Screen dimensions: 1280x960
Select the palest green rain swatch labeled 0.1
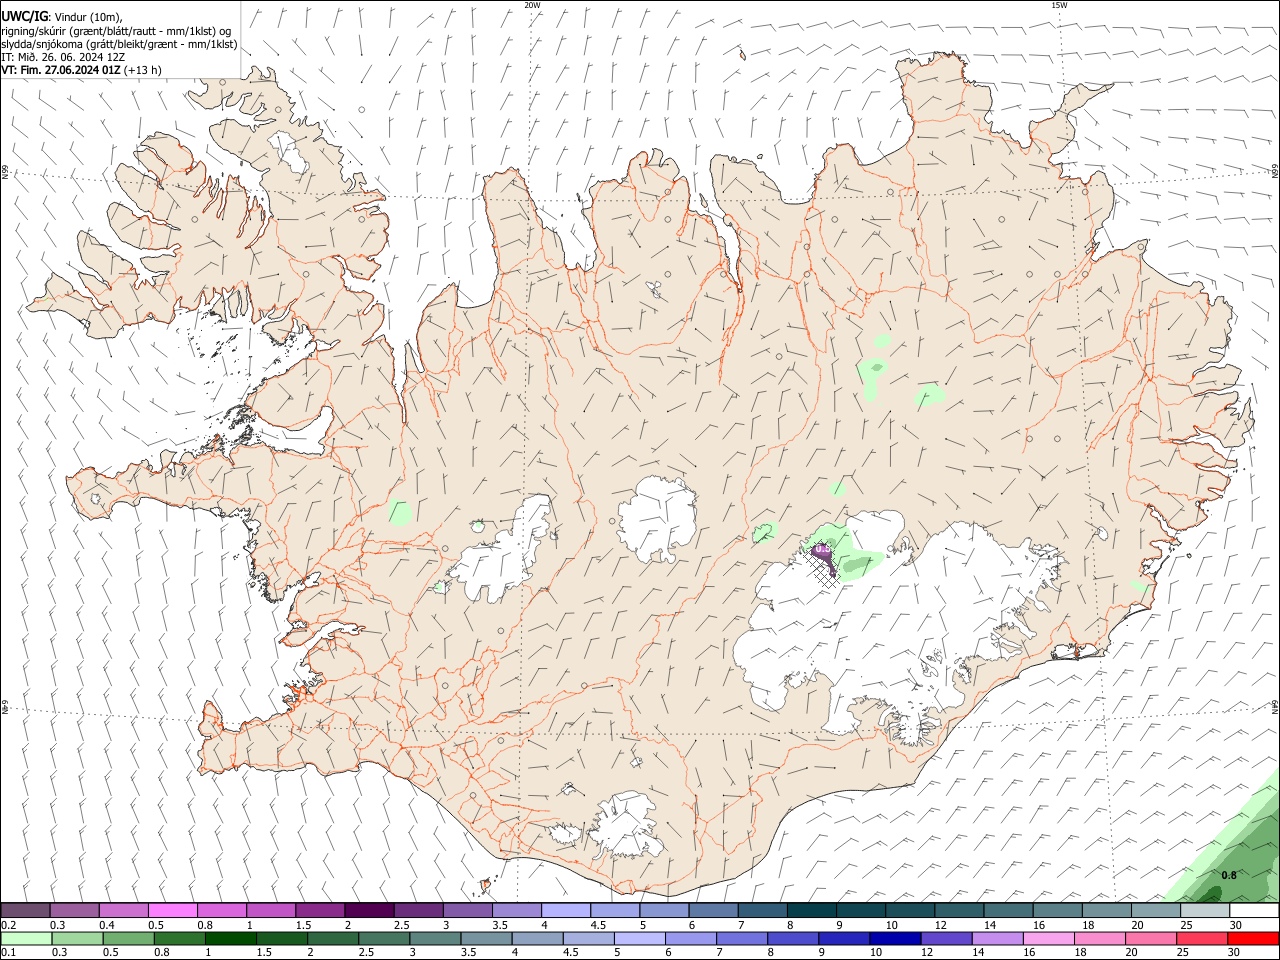(26, 938)
